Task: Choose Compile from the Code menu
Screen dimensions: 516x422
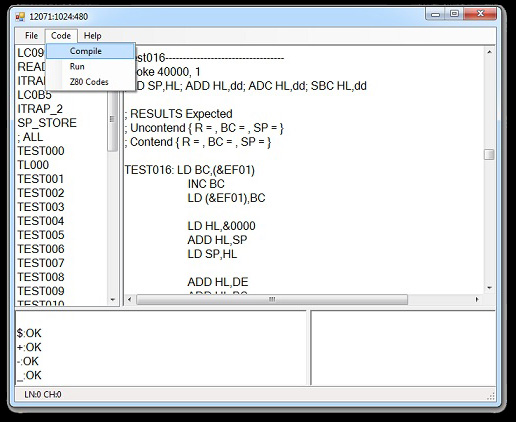Action: click(x=90, y=51)
